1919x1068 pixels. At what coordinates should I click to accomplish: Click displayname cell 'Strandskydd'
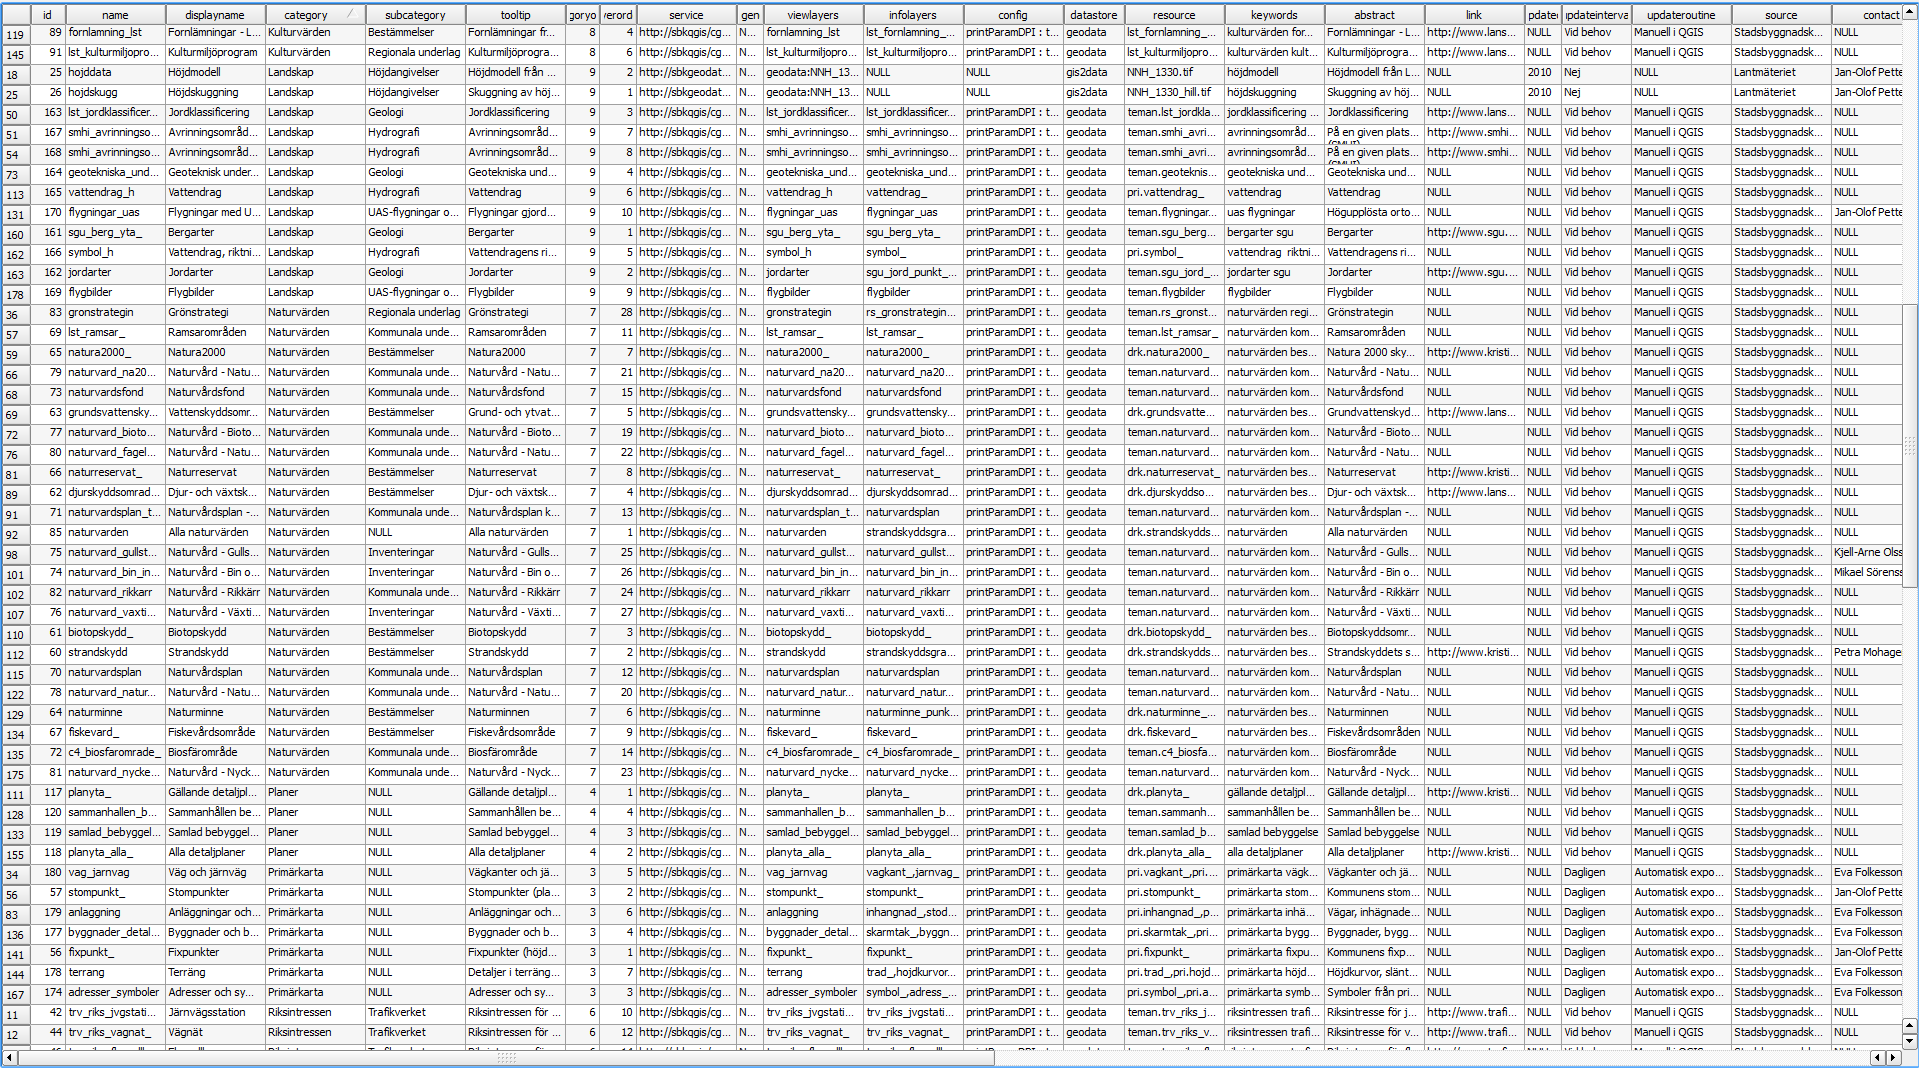coord(215,652)
